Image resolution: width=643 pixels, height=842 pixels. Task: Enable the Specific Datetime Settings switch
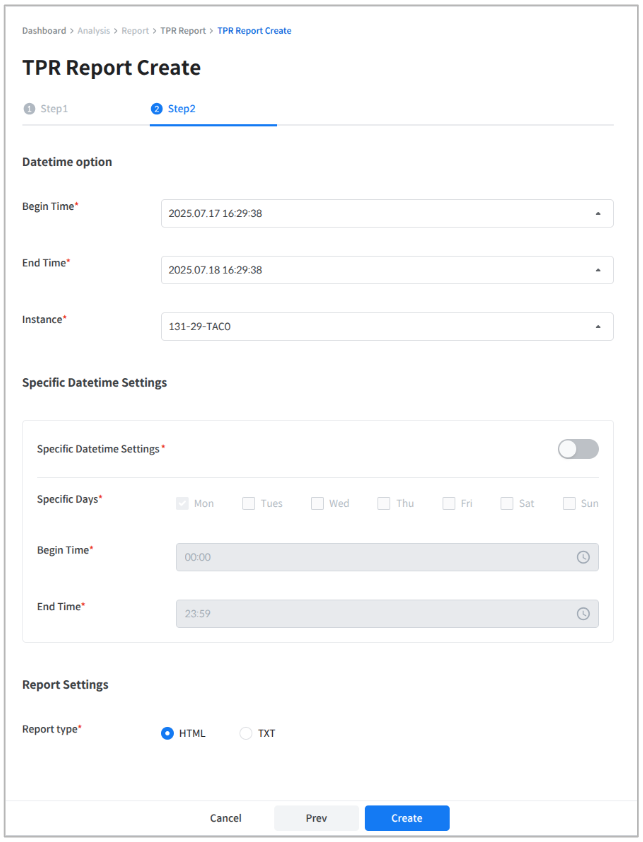click(x=578, y=449)
